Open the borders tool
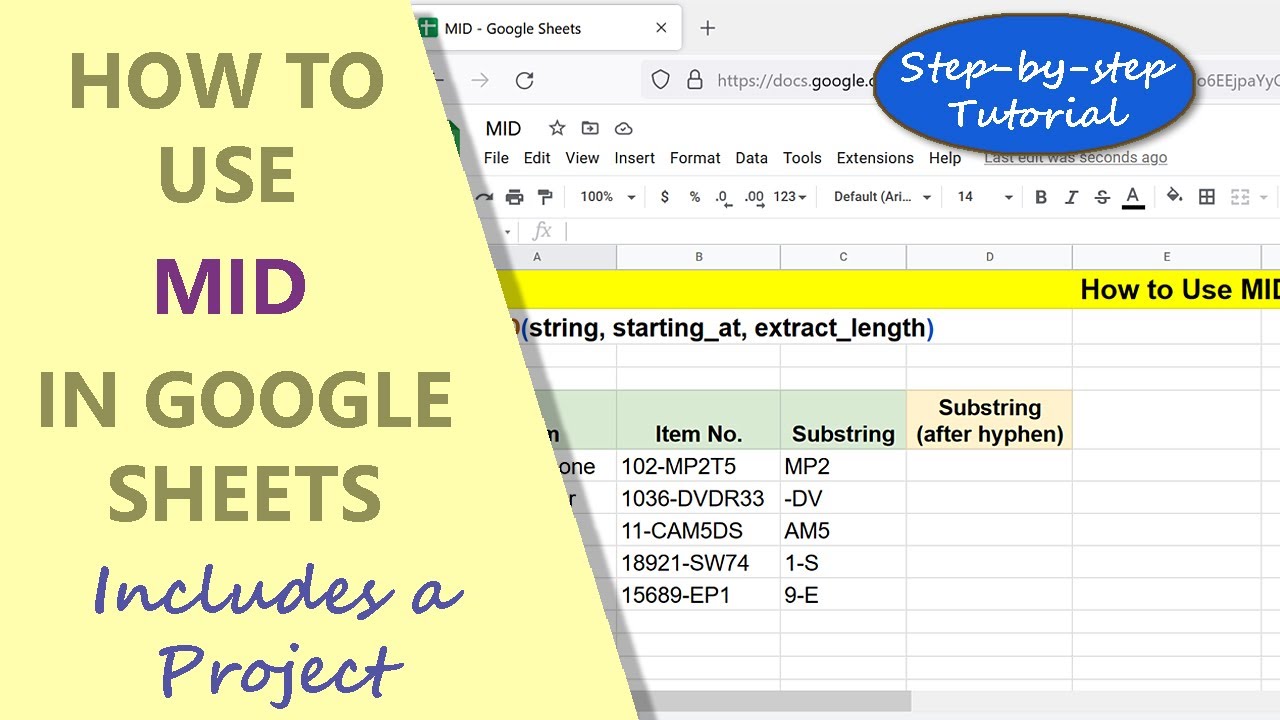 pos(1207,197)
